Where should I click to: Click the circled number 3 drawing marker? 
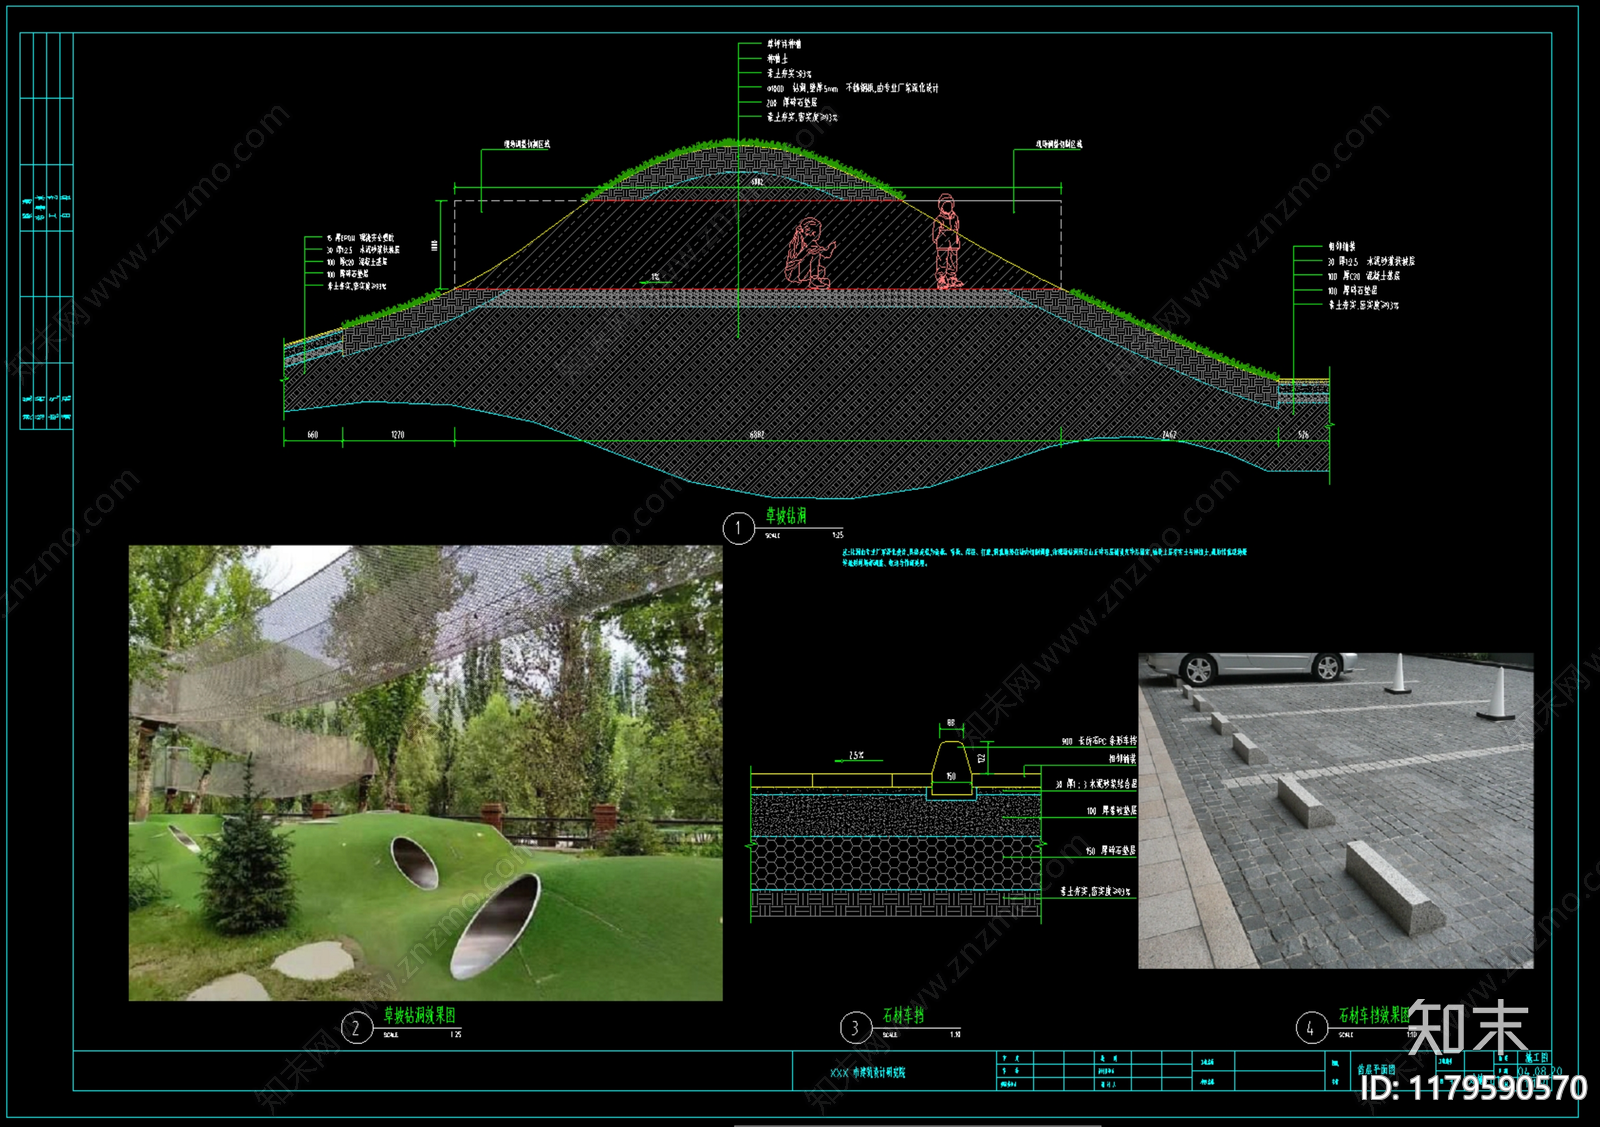click(855, 1028)
